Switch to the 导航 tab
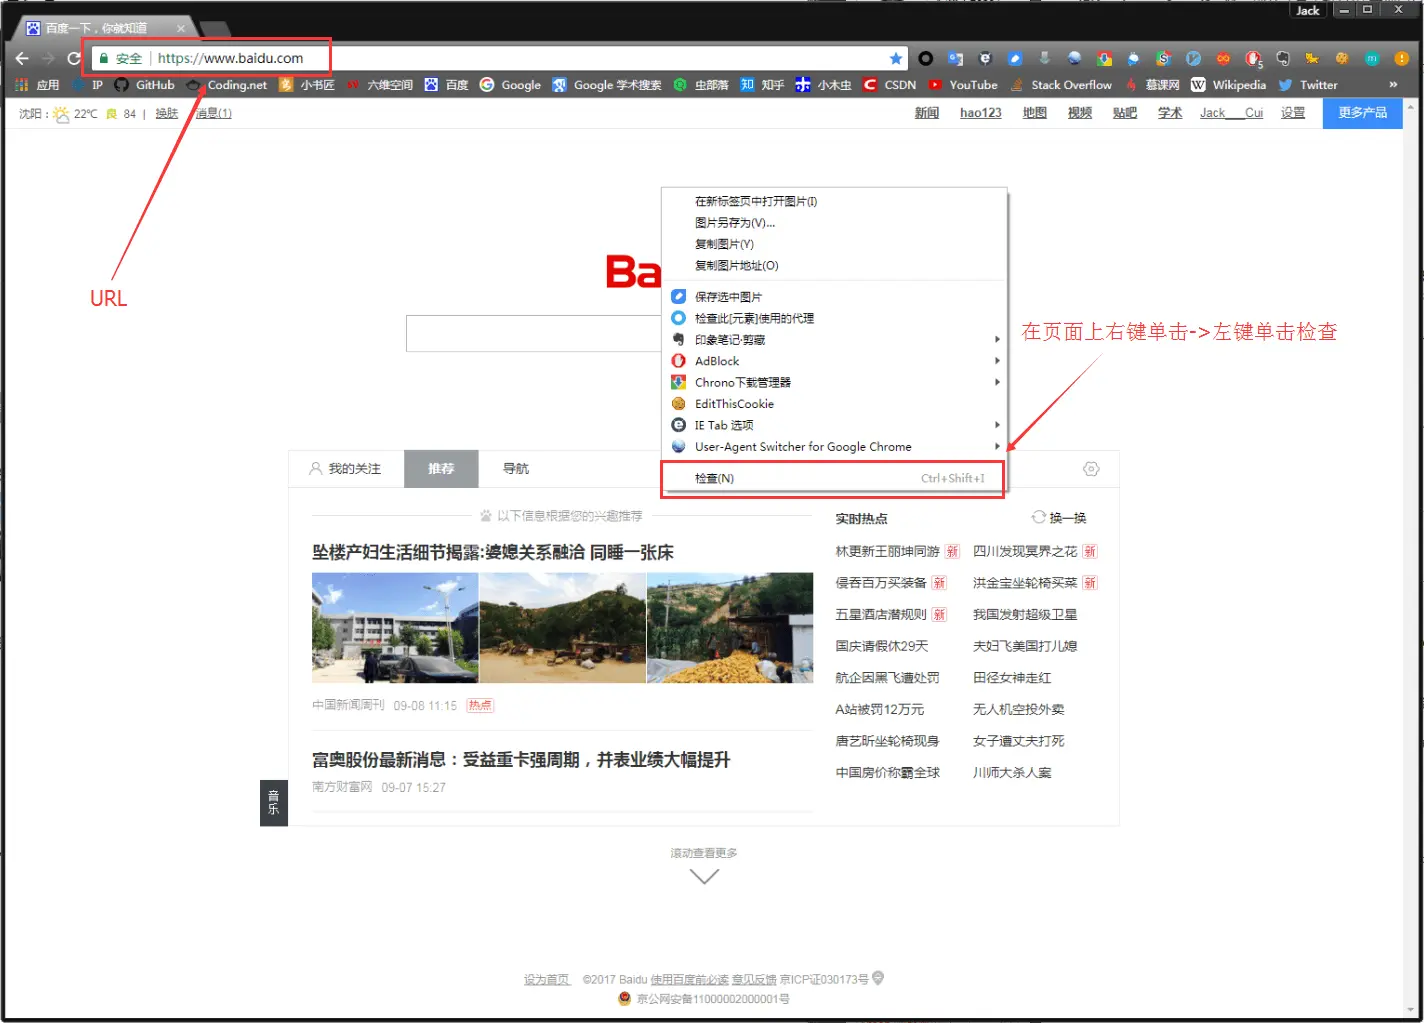Viewport: 1424px width, 1023px height. [x=515, y=468]
